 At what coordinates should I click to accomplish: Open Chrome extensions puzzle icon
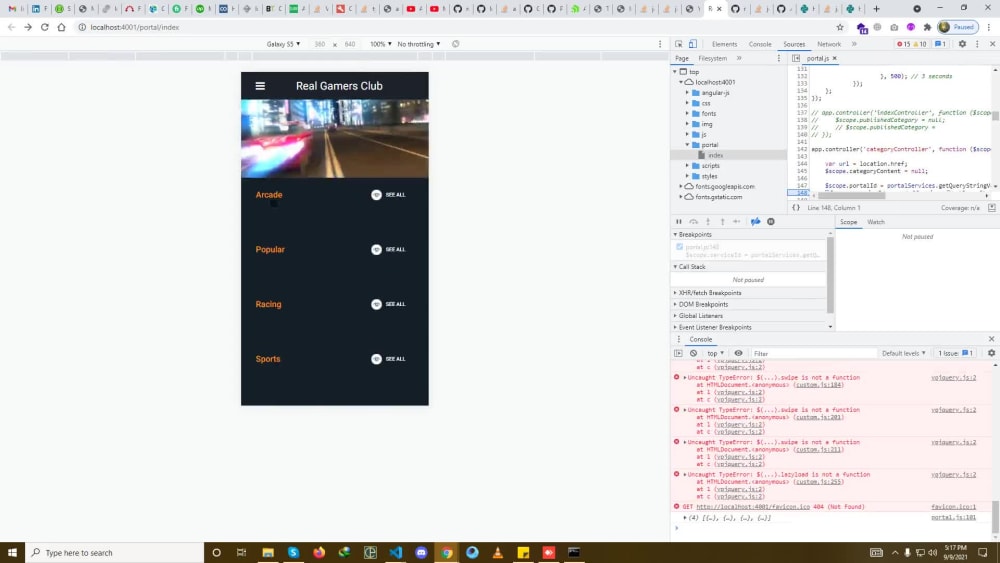point(927,27)
